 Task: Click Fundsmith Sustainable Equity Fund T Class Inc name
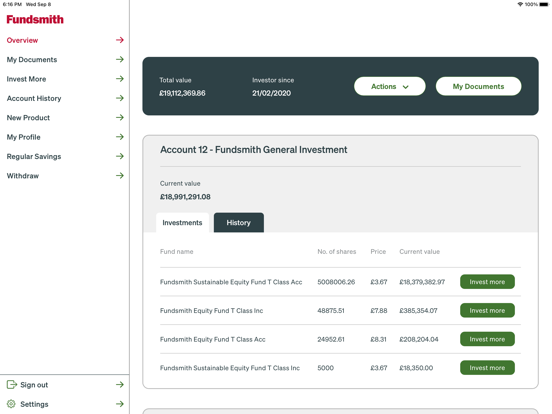click(x=230, y=368)
